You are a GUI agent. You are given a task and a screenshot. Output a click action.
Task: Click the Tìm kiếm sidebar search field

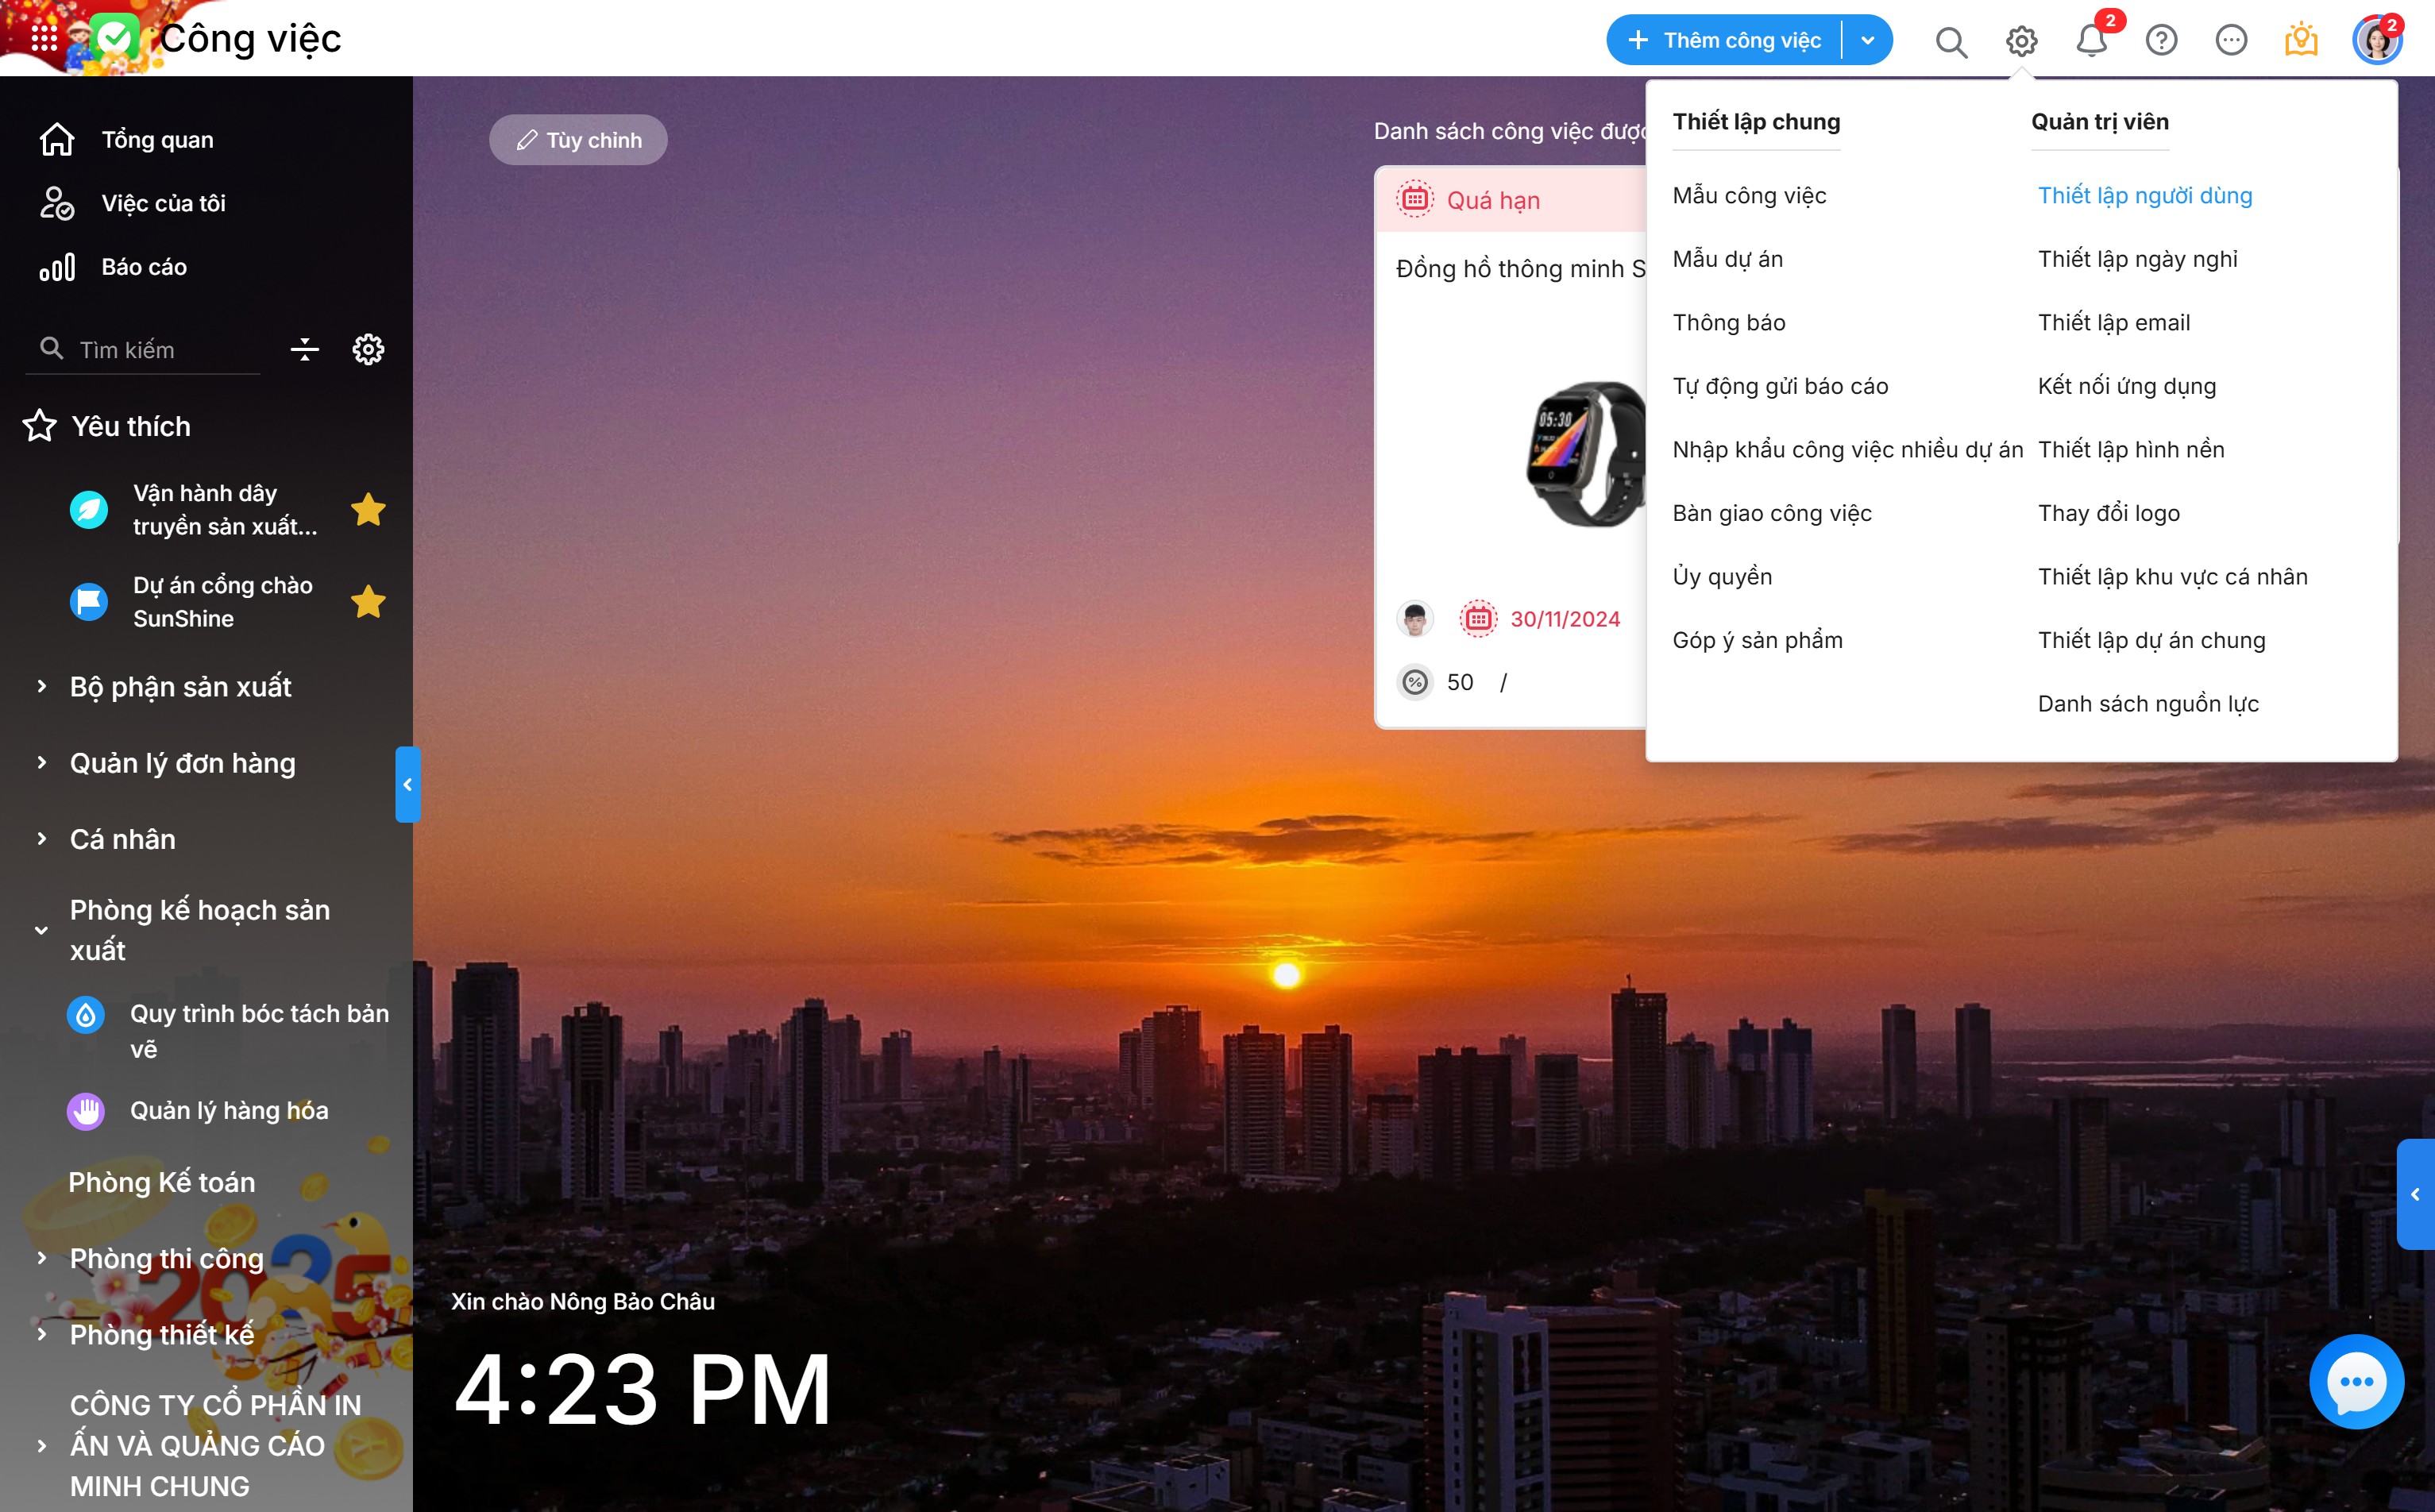pos(143,350)
